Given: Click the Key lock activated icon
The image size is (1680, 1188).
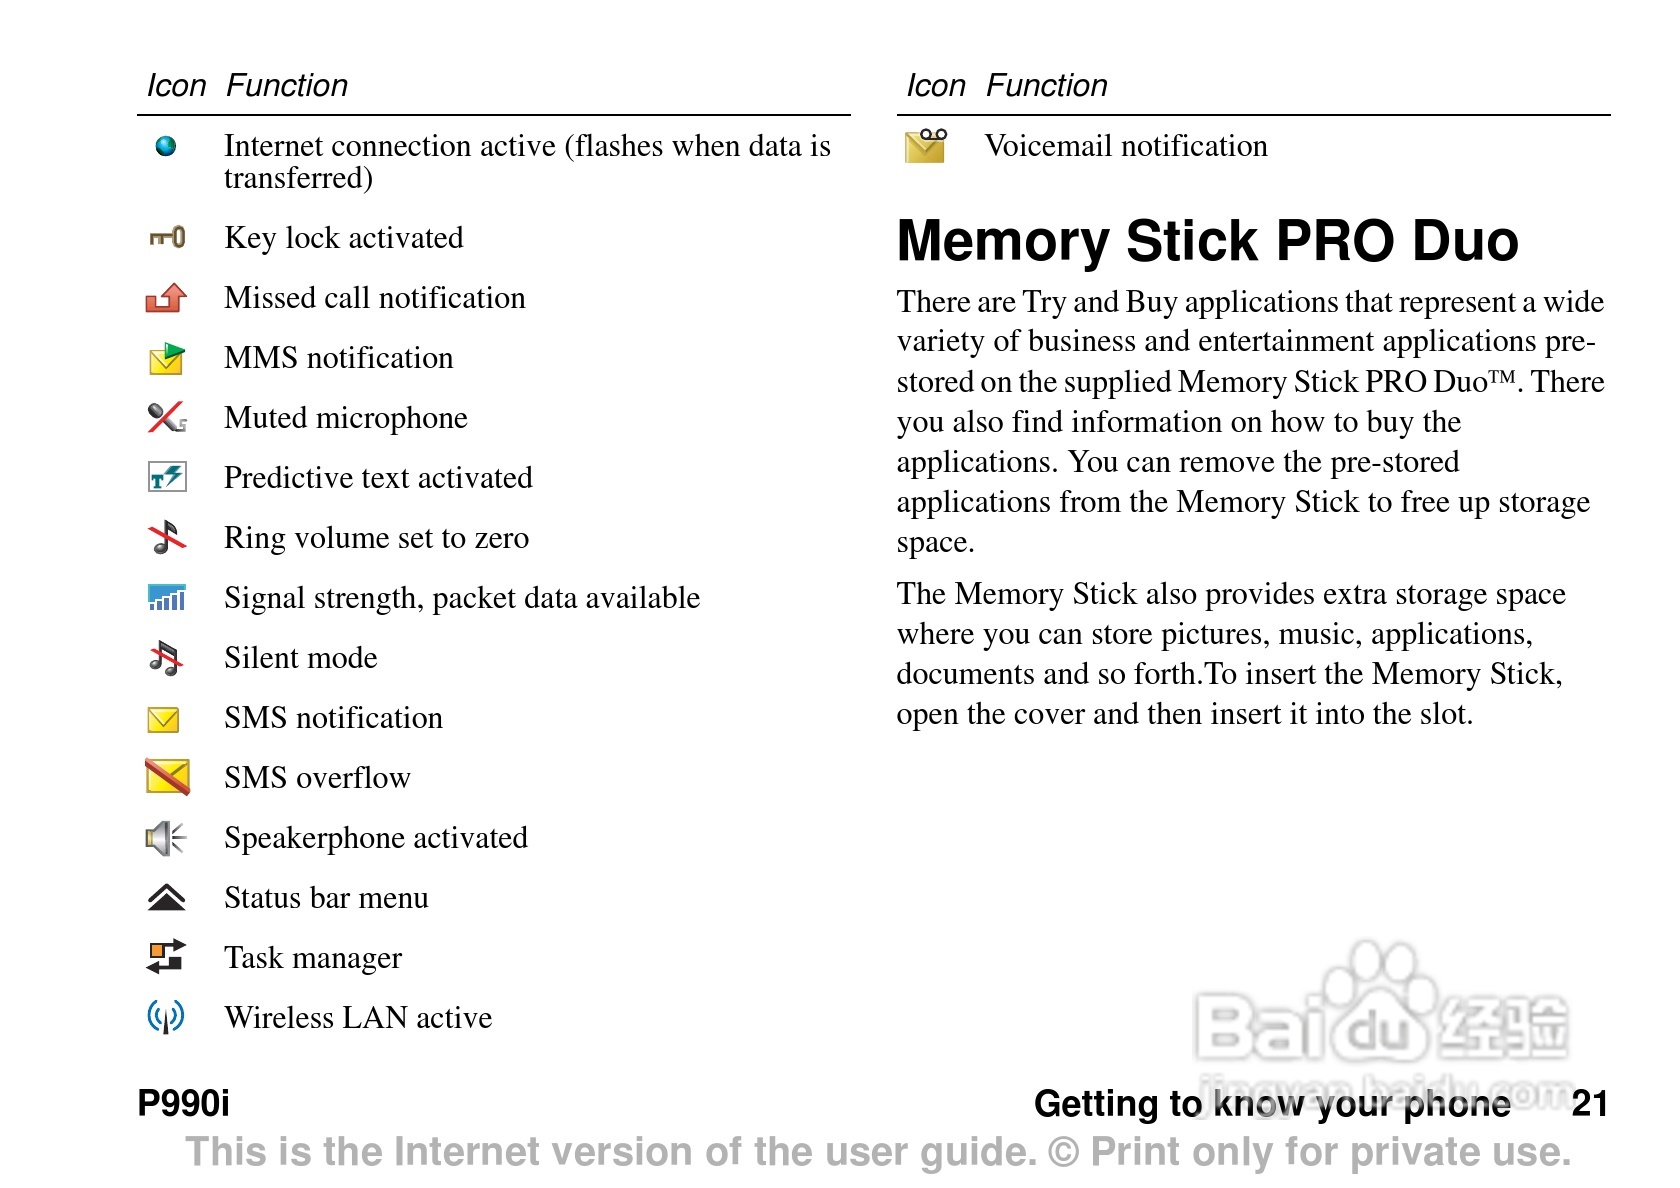Looking at the screenshot, I should coord(167,238).
